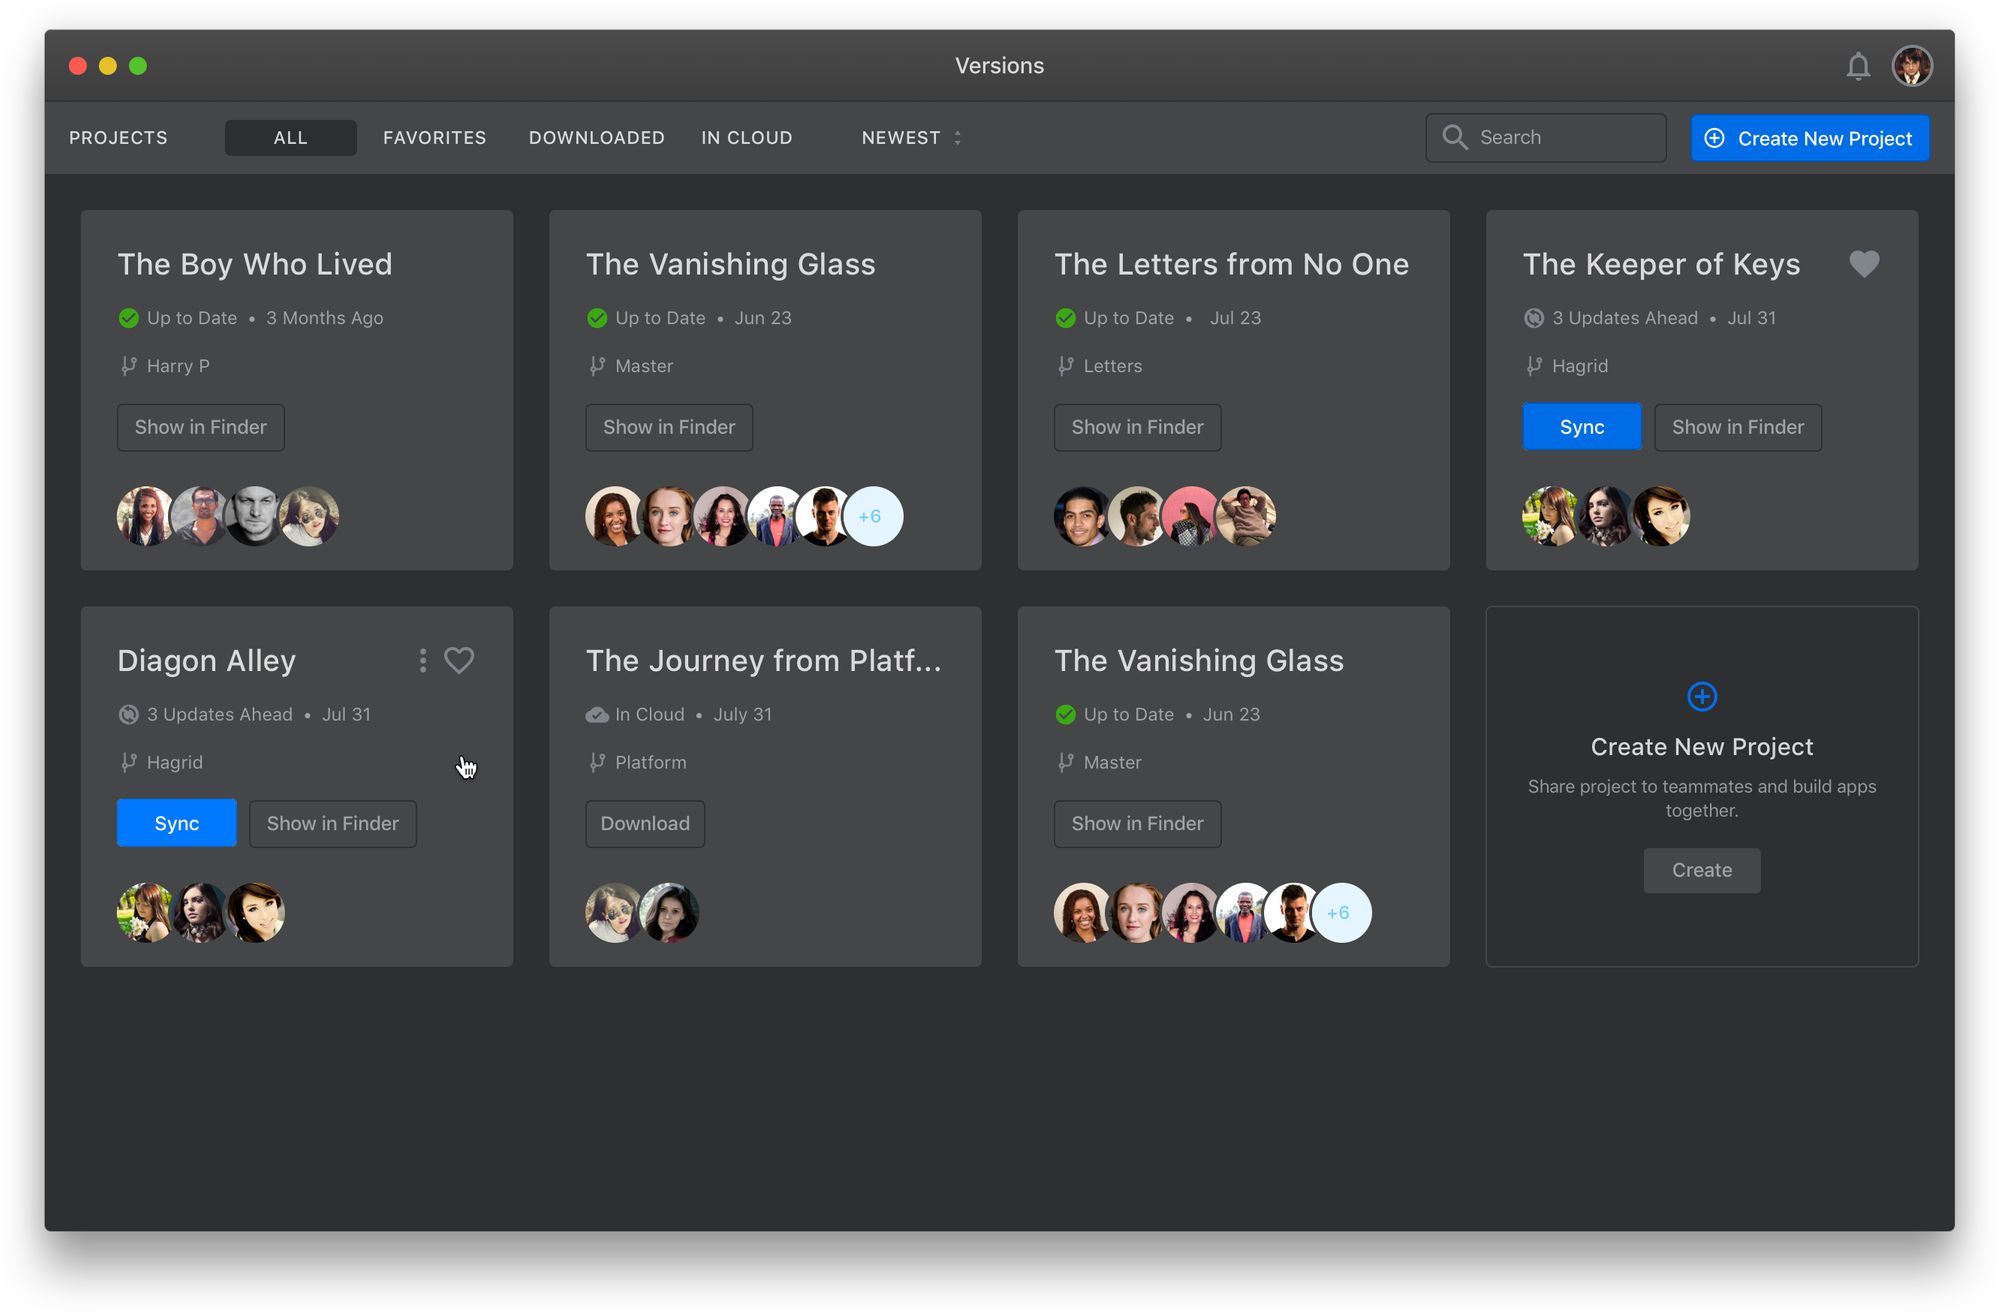
Task: Click the 3 Months Ago timestamp
Action: [x=325, y=318]
